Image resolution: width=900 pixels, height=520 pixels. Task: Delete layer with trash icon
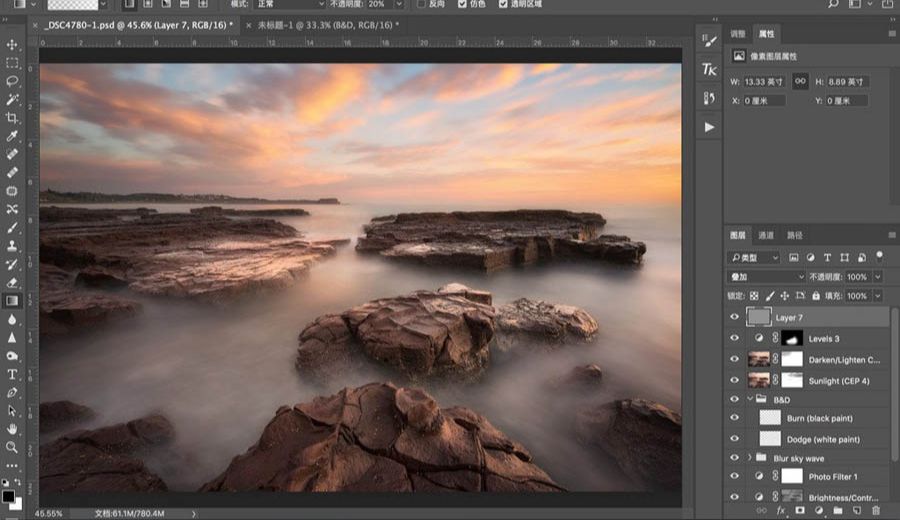tap(875, 510)
